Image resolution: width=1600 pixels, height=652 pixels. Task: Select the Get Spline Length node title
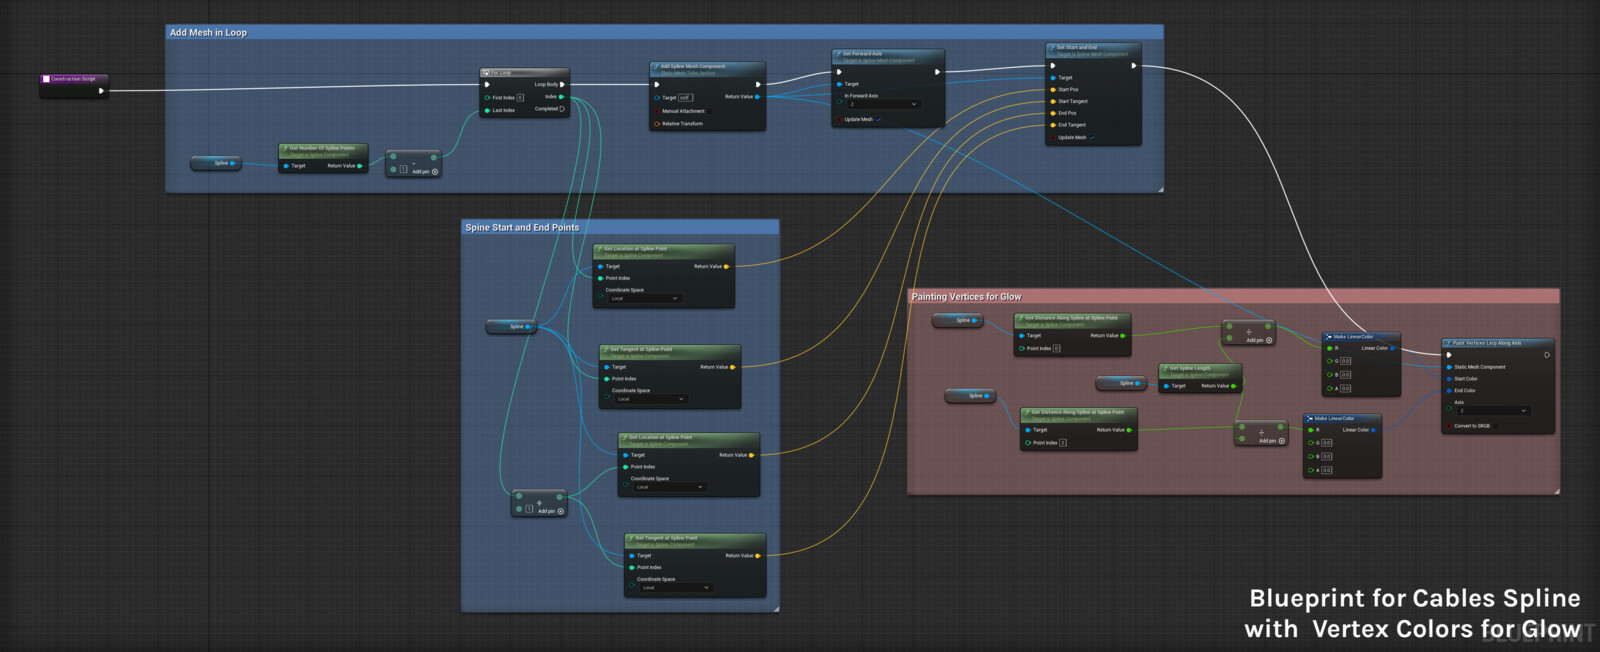coord(1190,367)
